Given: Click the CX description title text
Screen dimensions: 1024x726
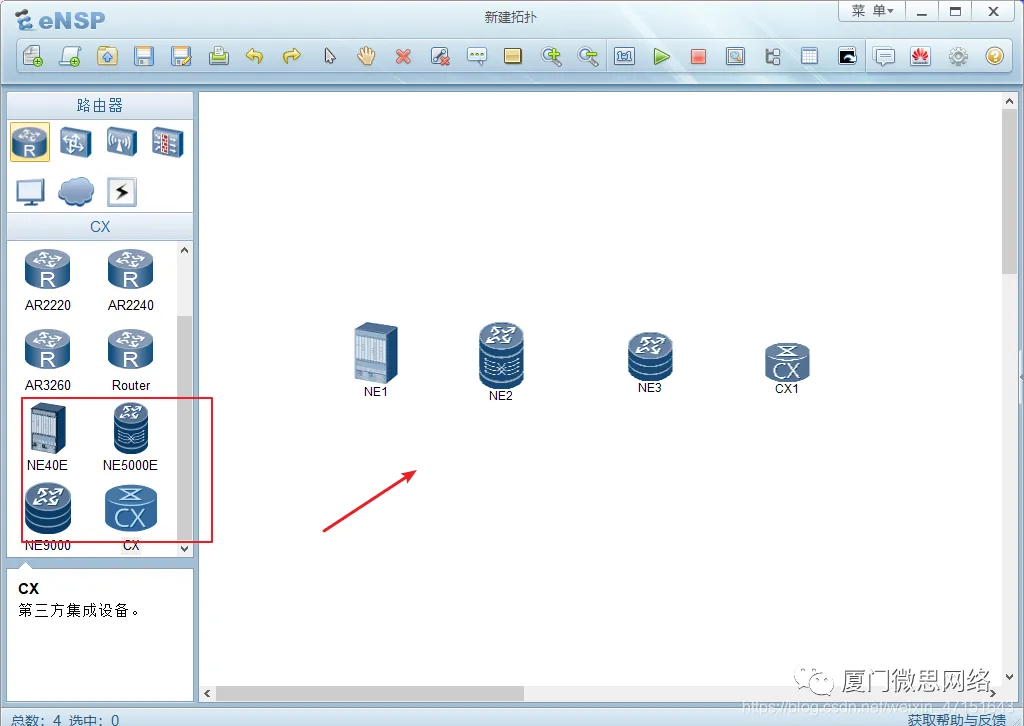Looking at the screenshot, I should pos(29,588).
